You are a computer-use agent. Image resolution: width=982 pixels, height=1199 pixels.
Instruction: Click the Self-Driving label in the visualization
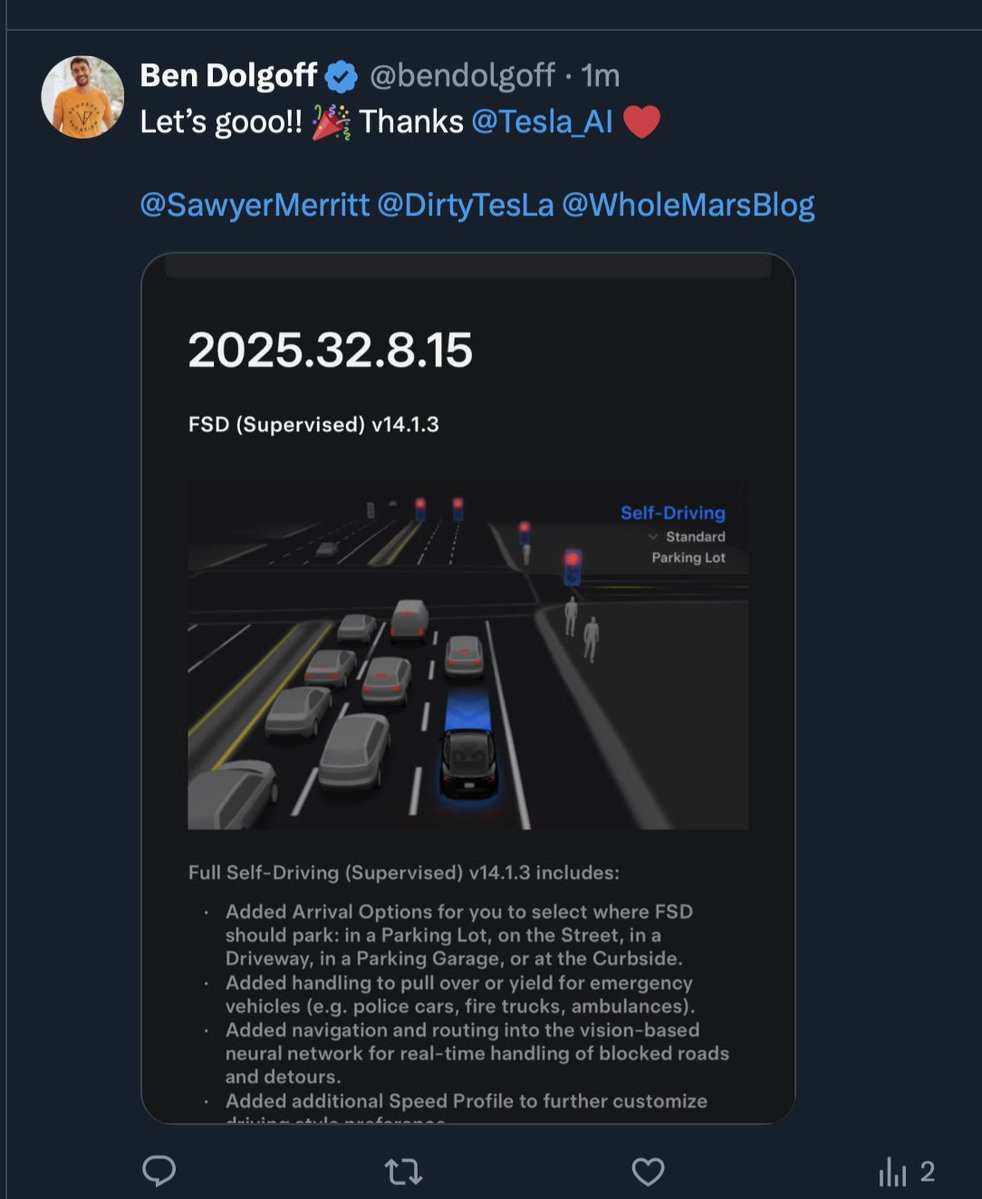coord(673,512)
